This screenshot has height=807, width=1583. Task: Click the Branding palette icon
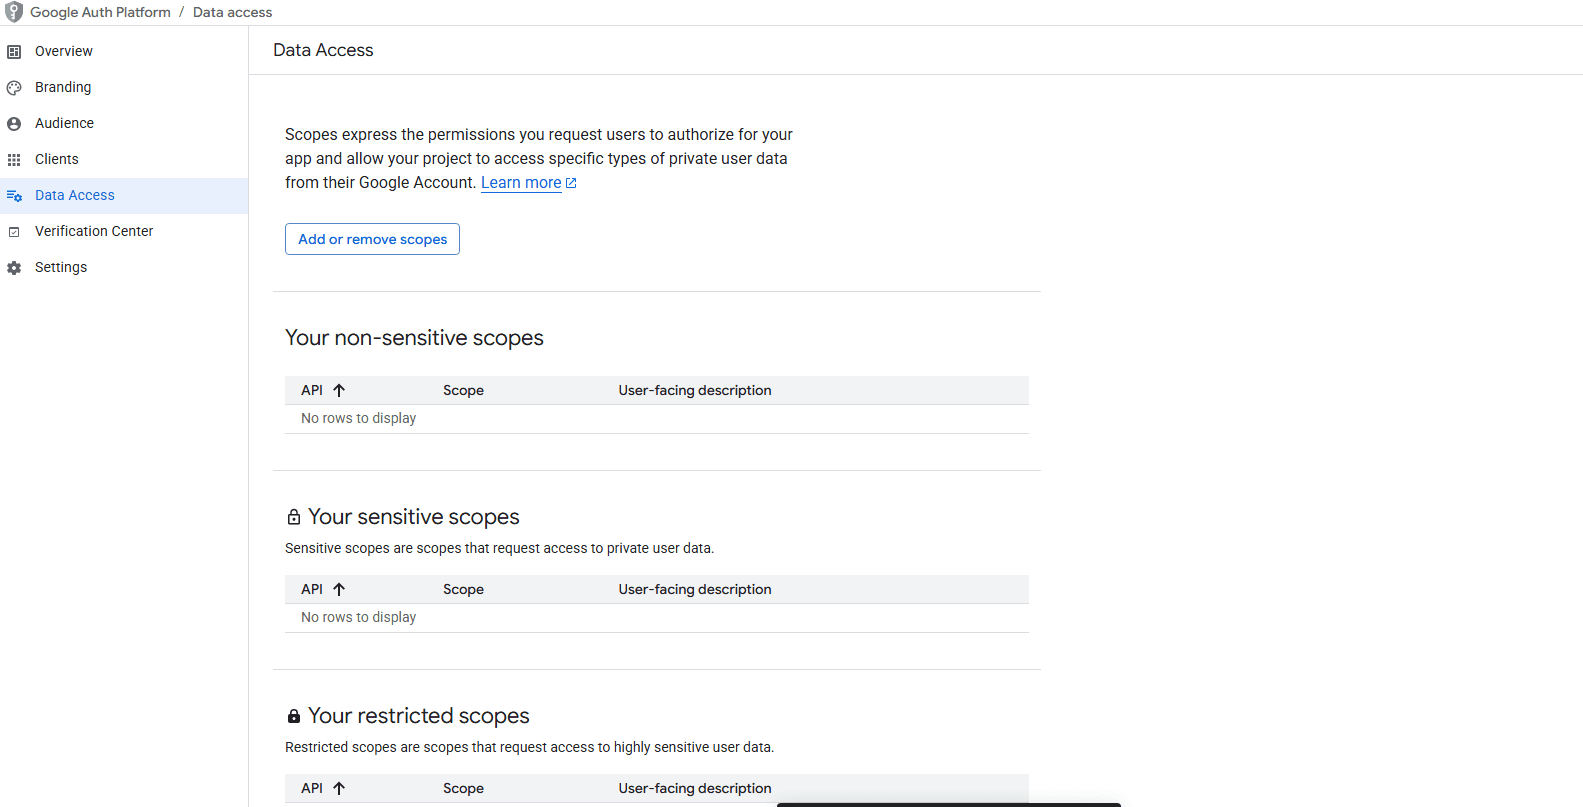click(14, 88)
